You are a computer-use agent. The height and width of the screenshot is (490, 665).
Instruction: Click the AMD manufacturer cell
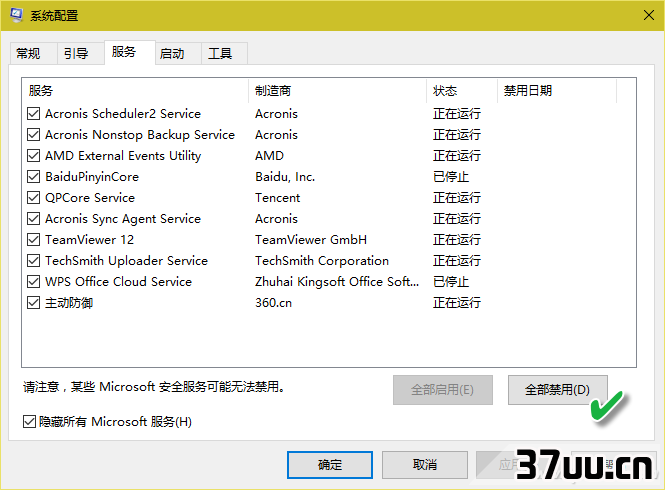[x=269, y=156]
